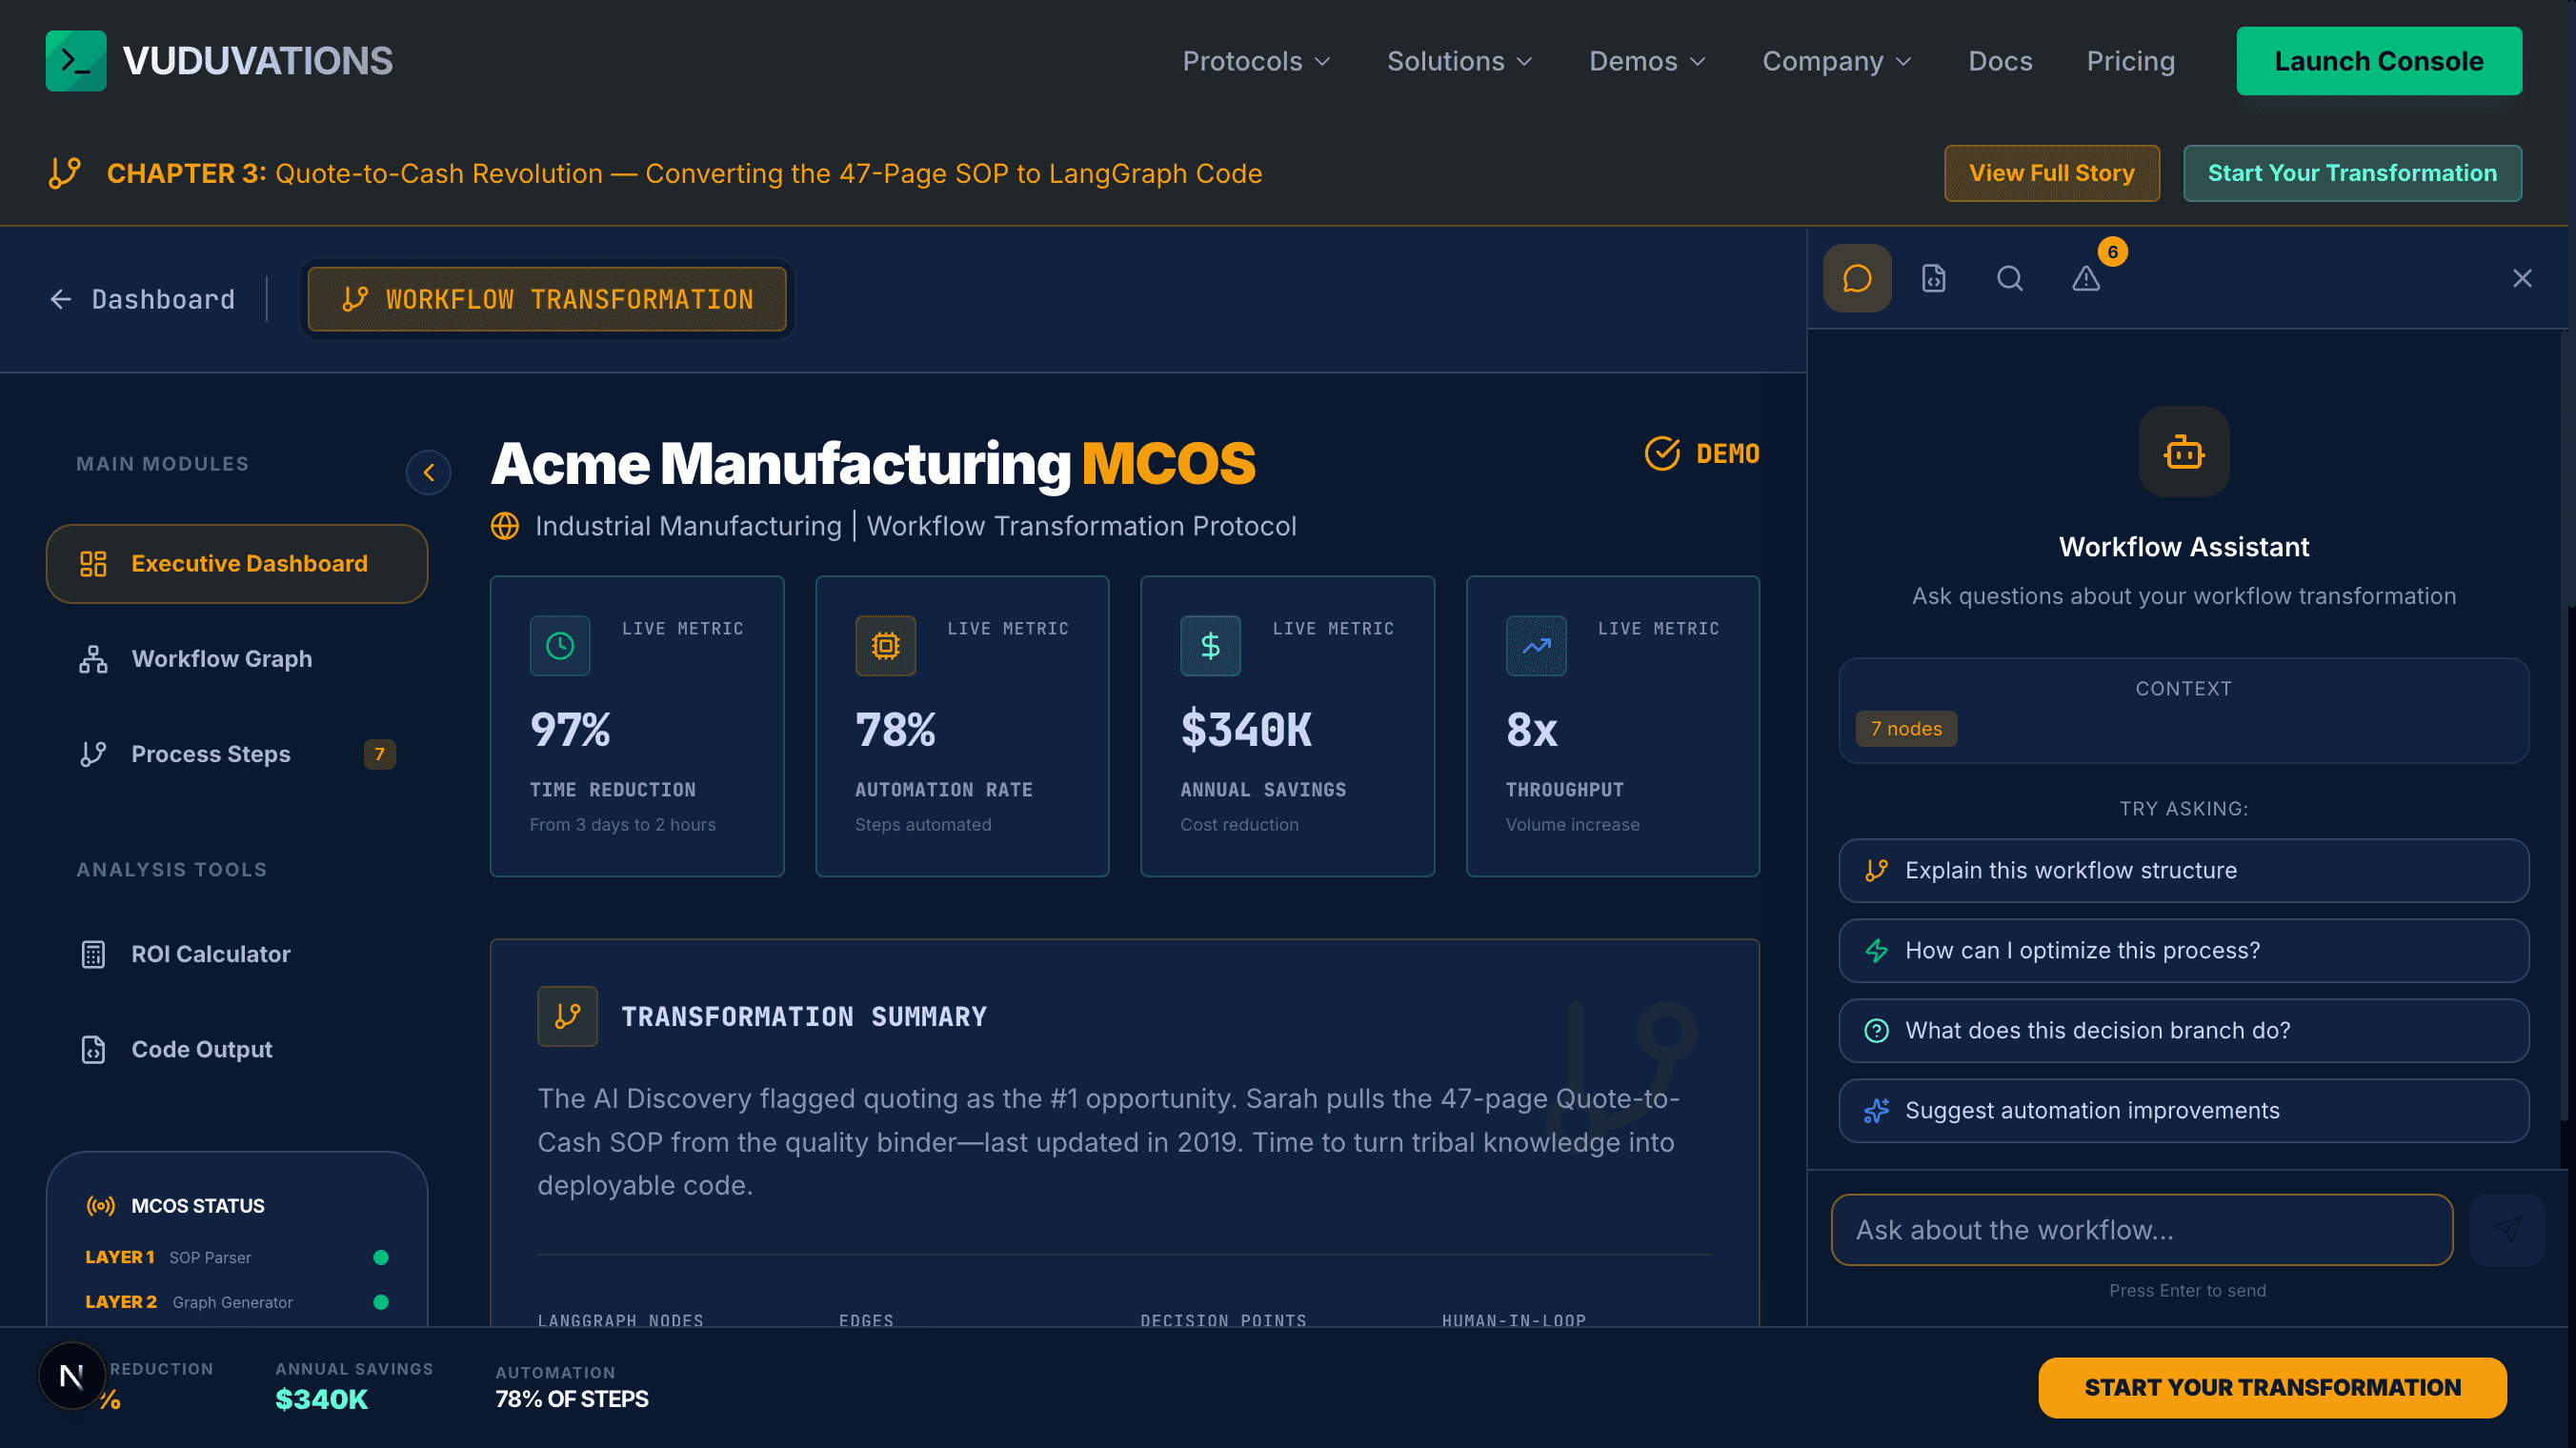Click the DEMO checkmark badge
2576x1448 pixels.
pos(1702,453)
